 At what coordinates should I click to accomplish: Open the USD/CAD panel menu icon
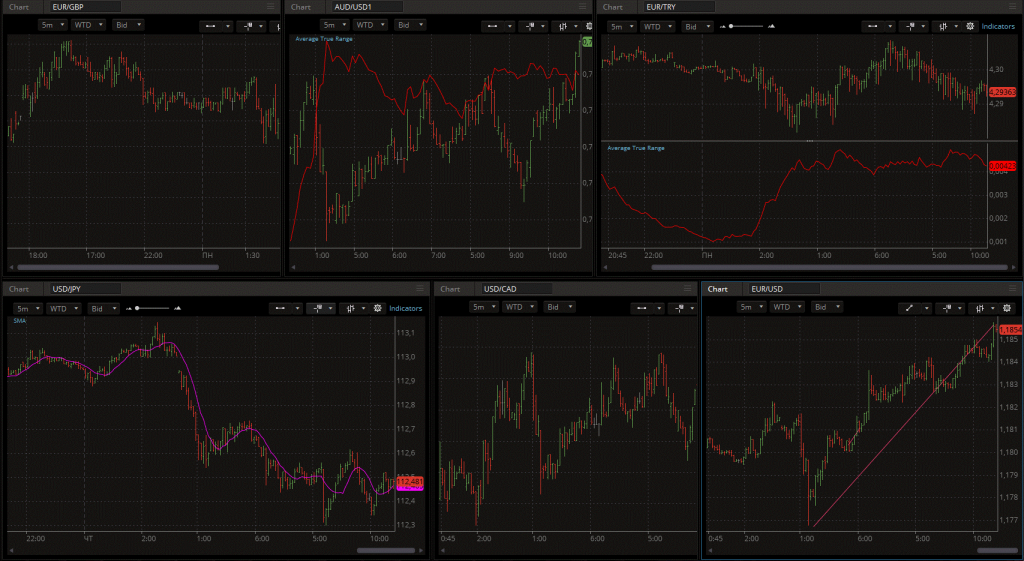[688, 289]
